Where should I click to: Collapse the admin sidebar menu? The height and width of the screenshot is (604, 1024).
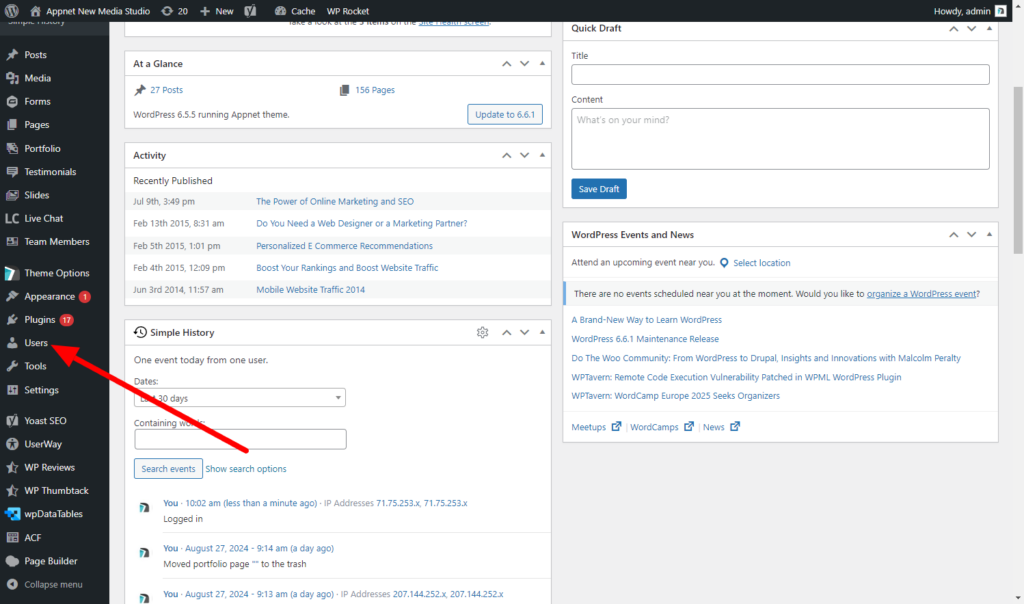pos(55,584)
